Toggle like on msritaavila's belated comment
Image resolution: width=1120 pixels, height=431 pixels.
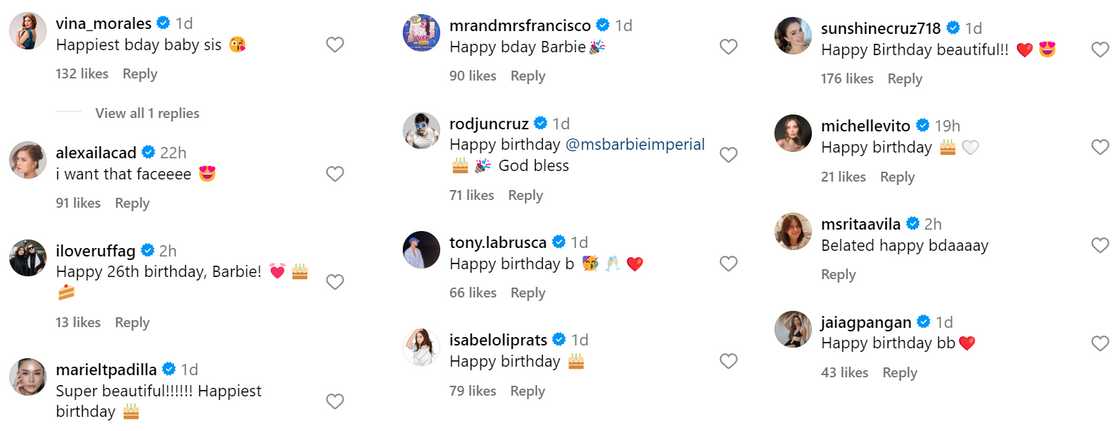(1100, 245)
